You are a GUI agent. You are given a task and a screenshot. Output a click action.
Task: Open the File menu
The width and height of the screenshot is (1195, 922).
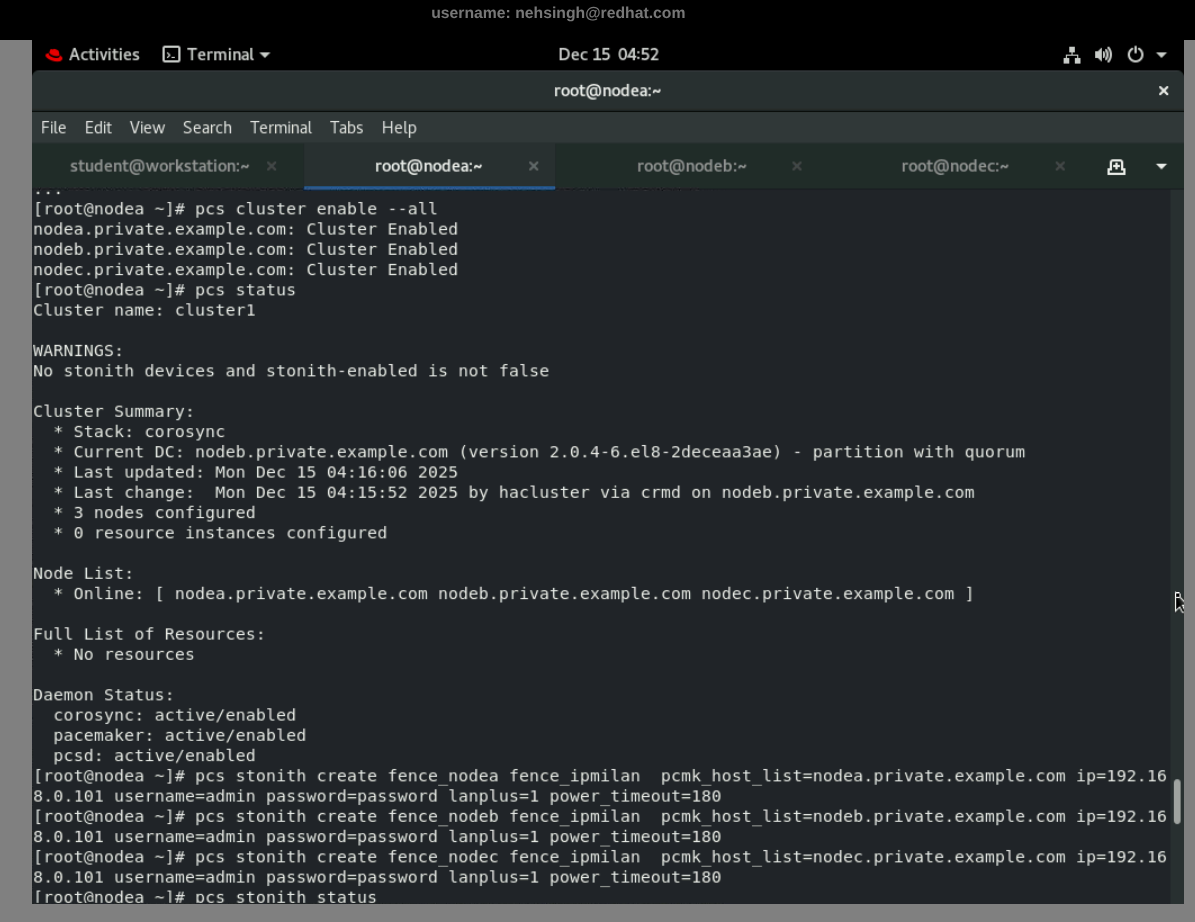pyautogui.click(x=53, y=128)
